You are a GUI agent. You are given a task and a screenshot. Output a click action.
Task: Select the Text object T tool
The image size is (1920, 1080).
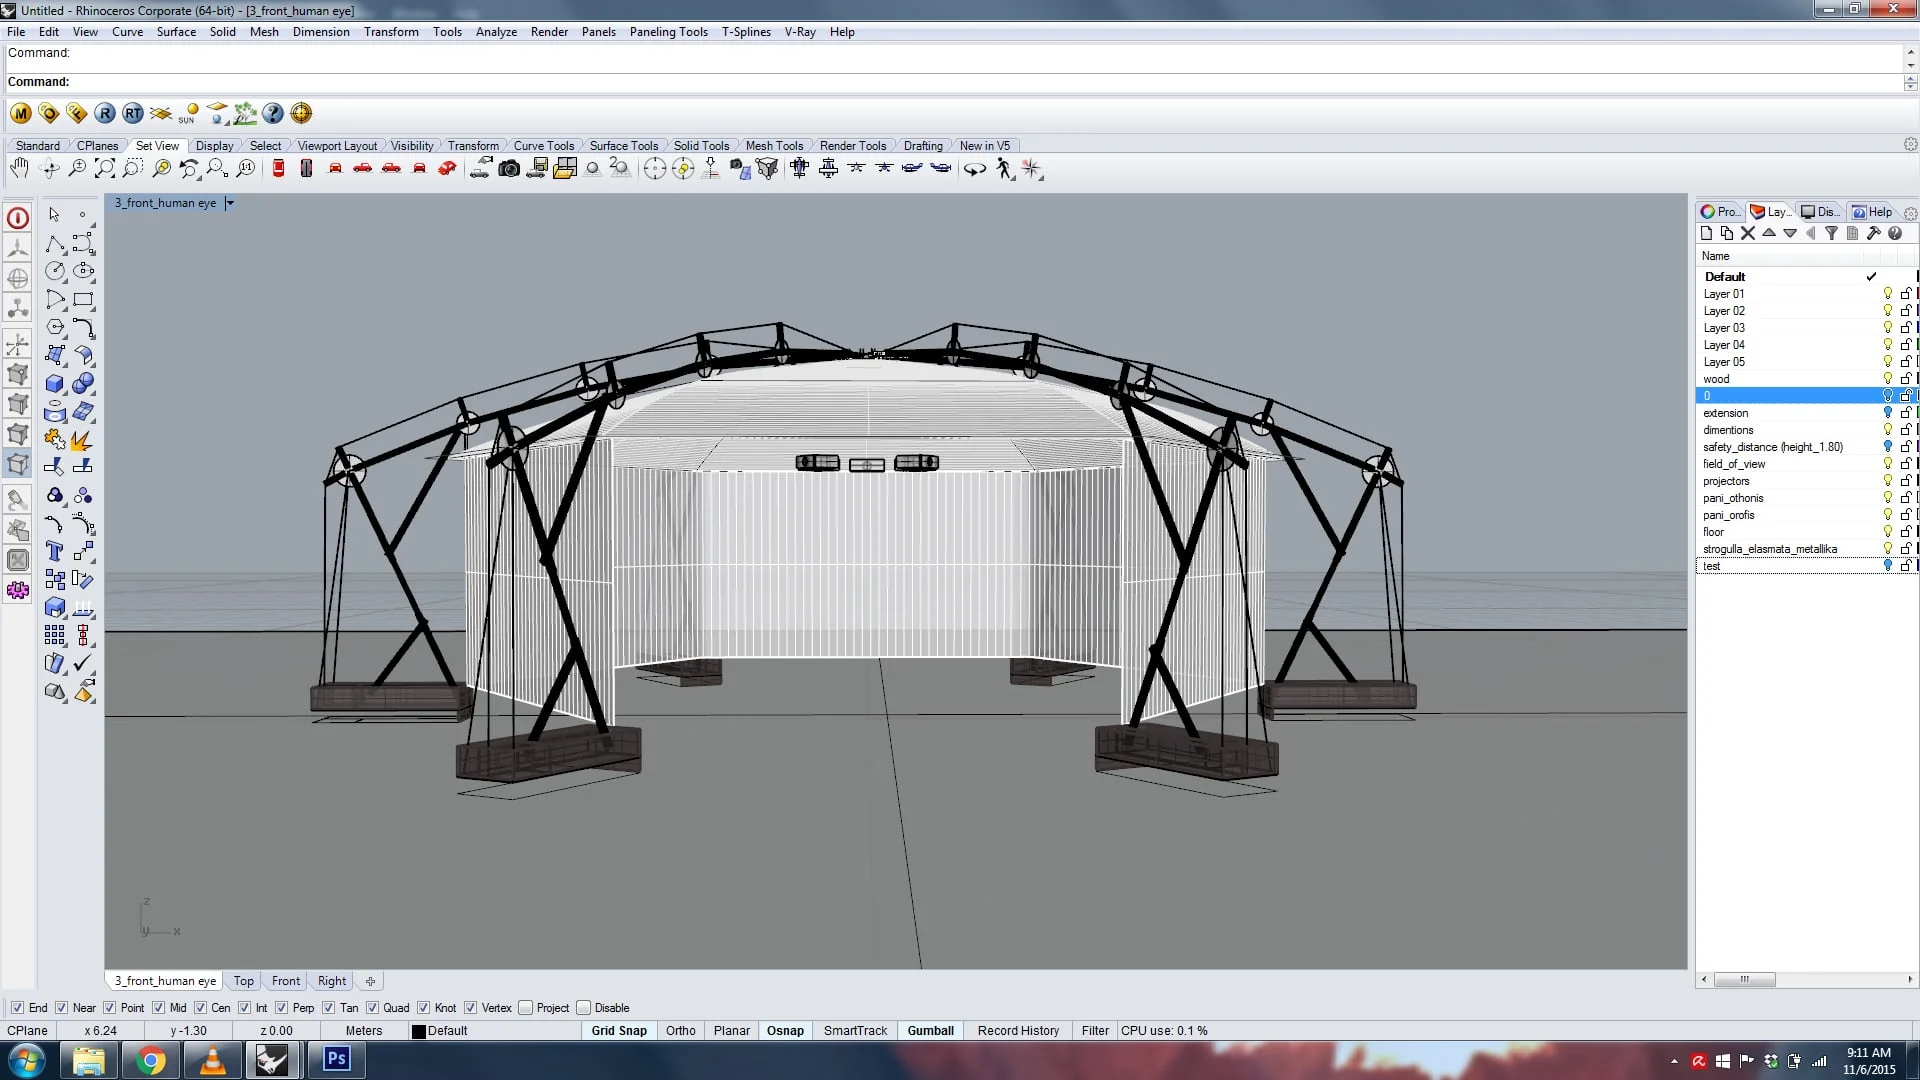pyautogui.click(x=55, y=551)
